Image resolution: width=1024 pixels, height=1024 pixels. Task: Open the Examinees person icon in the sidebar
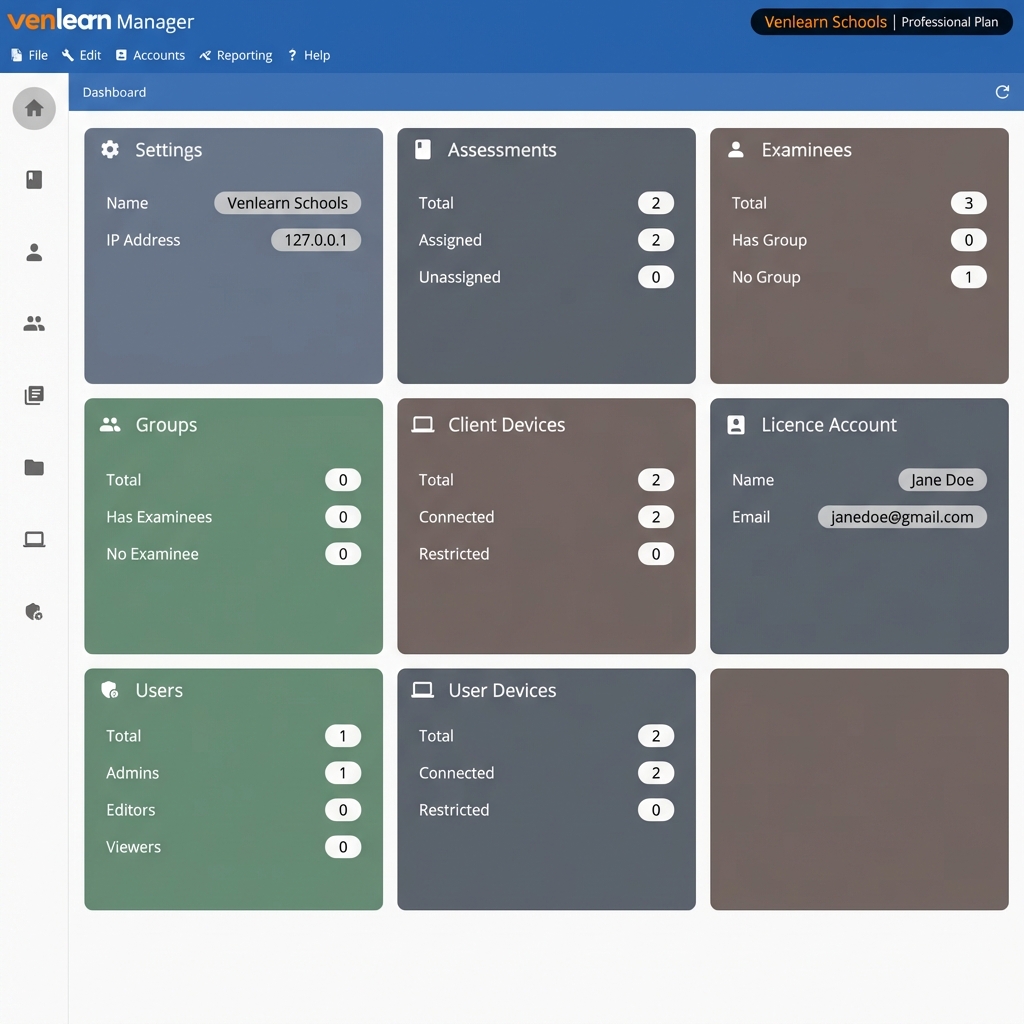pyautogui.click(x=34, y=252)
